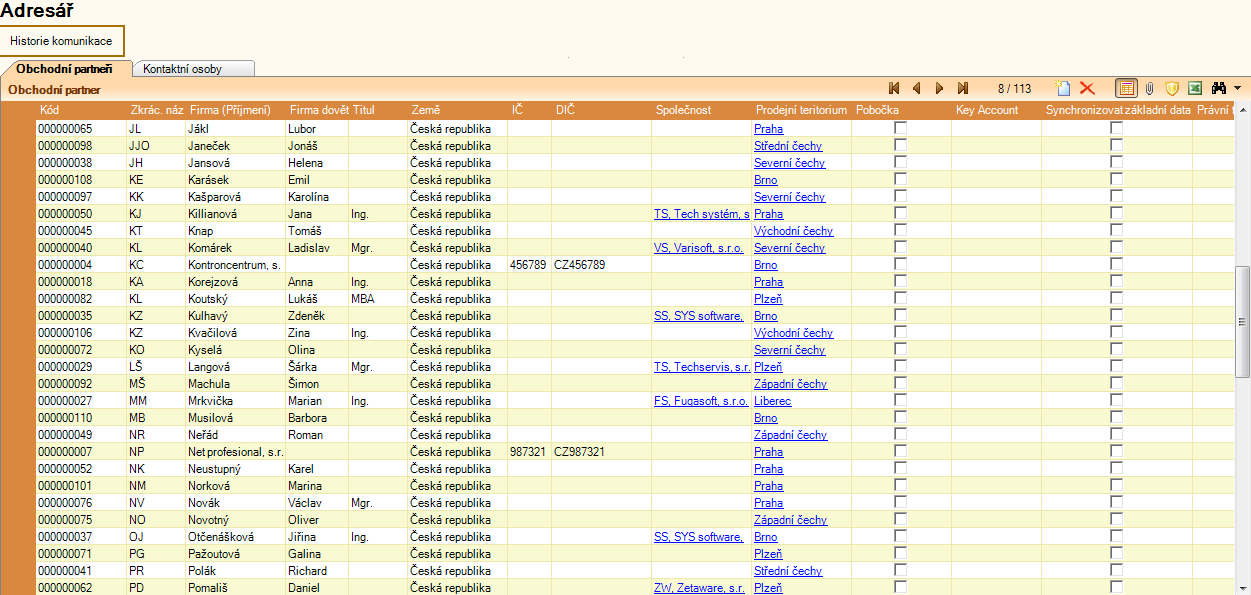Click the yellow shield icon

click(1172, 88)
